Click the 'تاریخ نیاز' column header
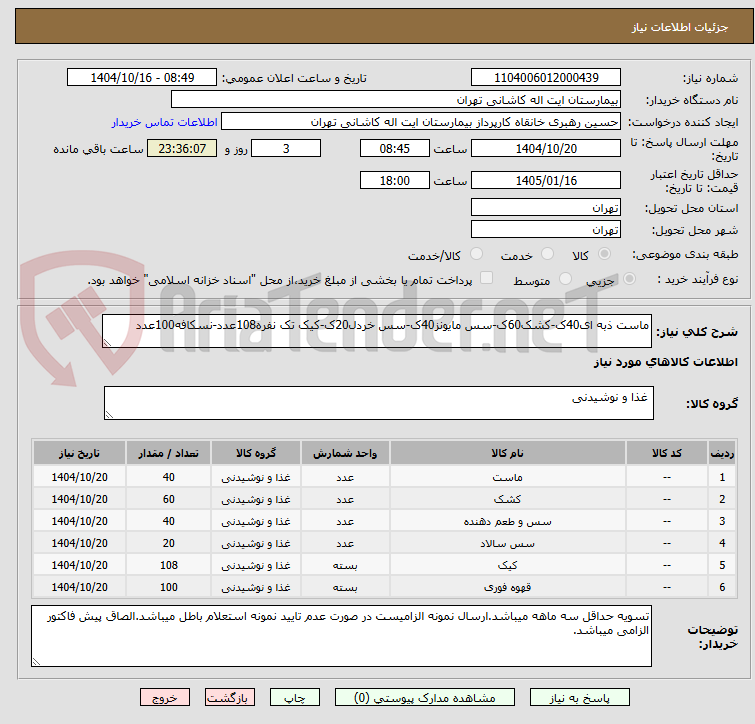 pos(79,453)
